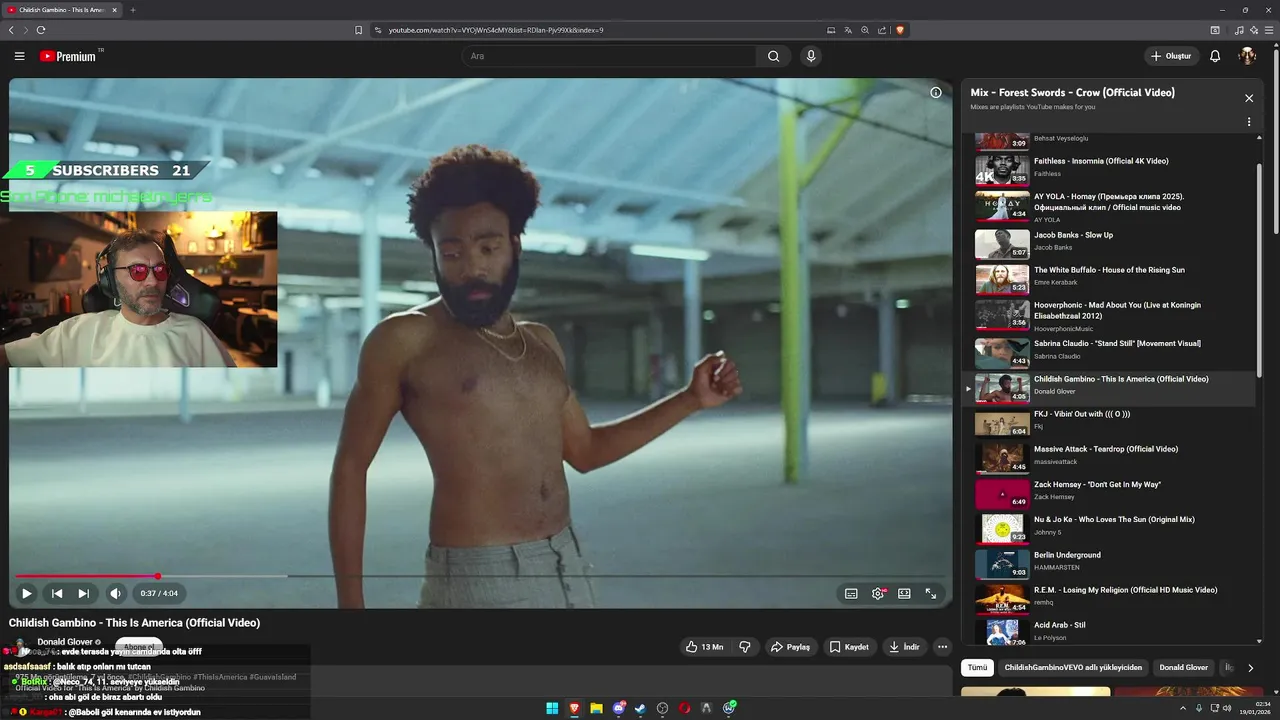The width and height of the screenshot is (1280, 720).
Task: Click the YouTube search input field
Action: 609,56
